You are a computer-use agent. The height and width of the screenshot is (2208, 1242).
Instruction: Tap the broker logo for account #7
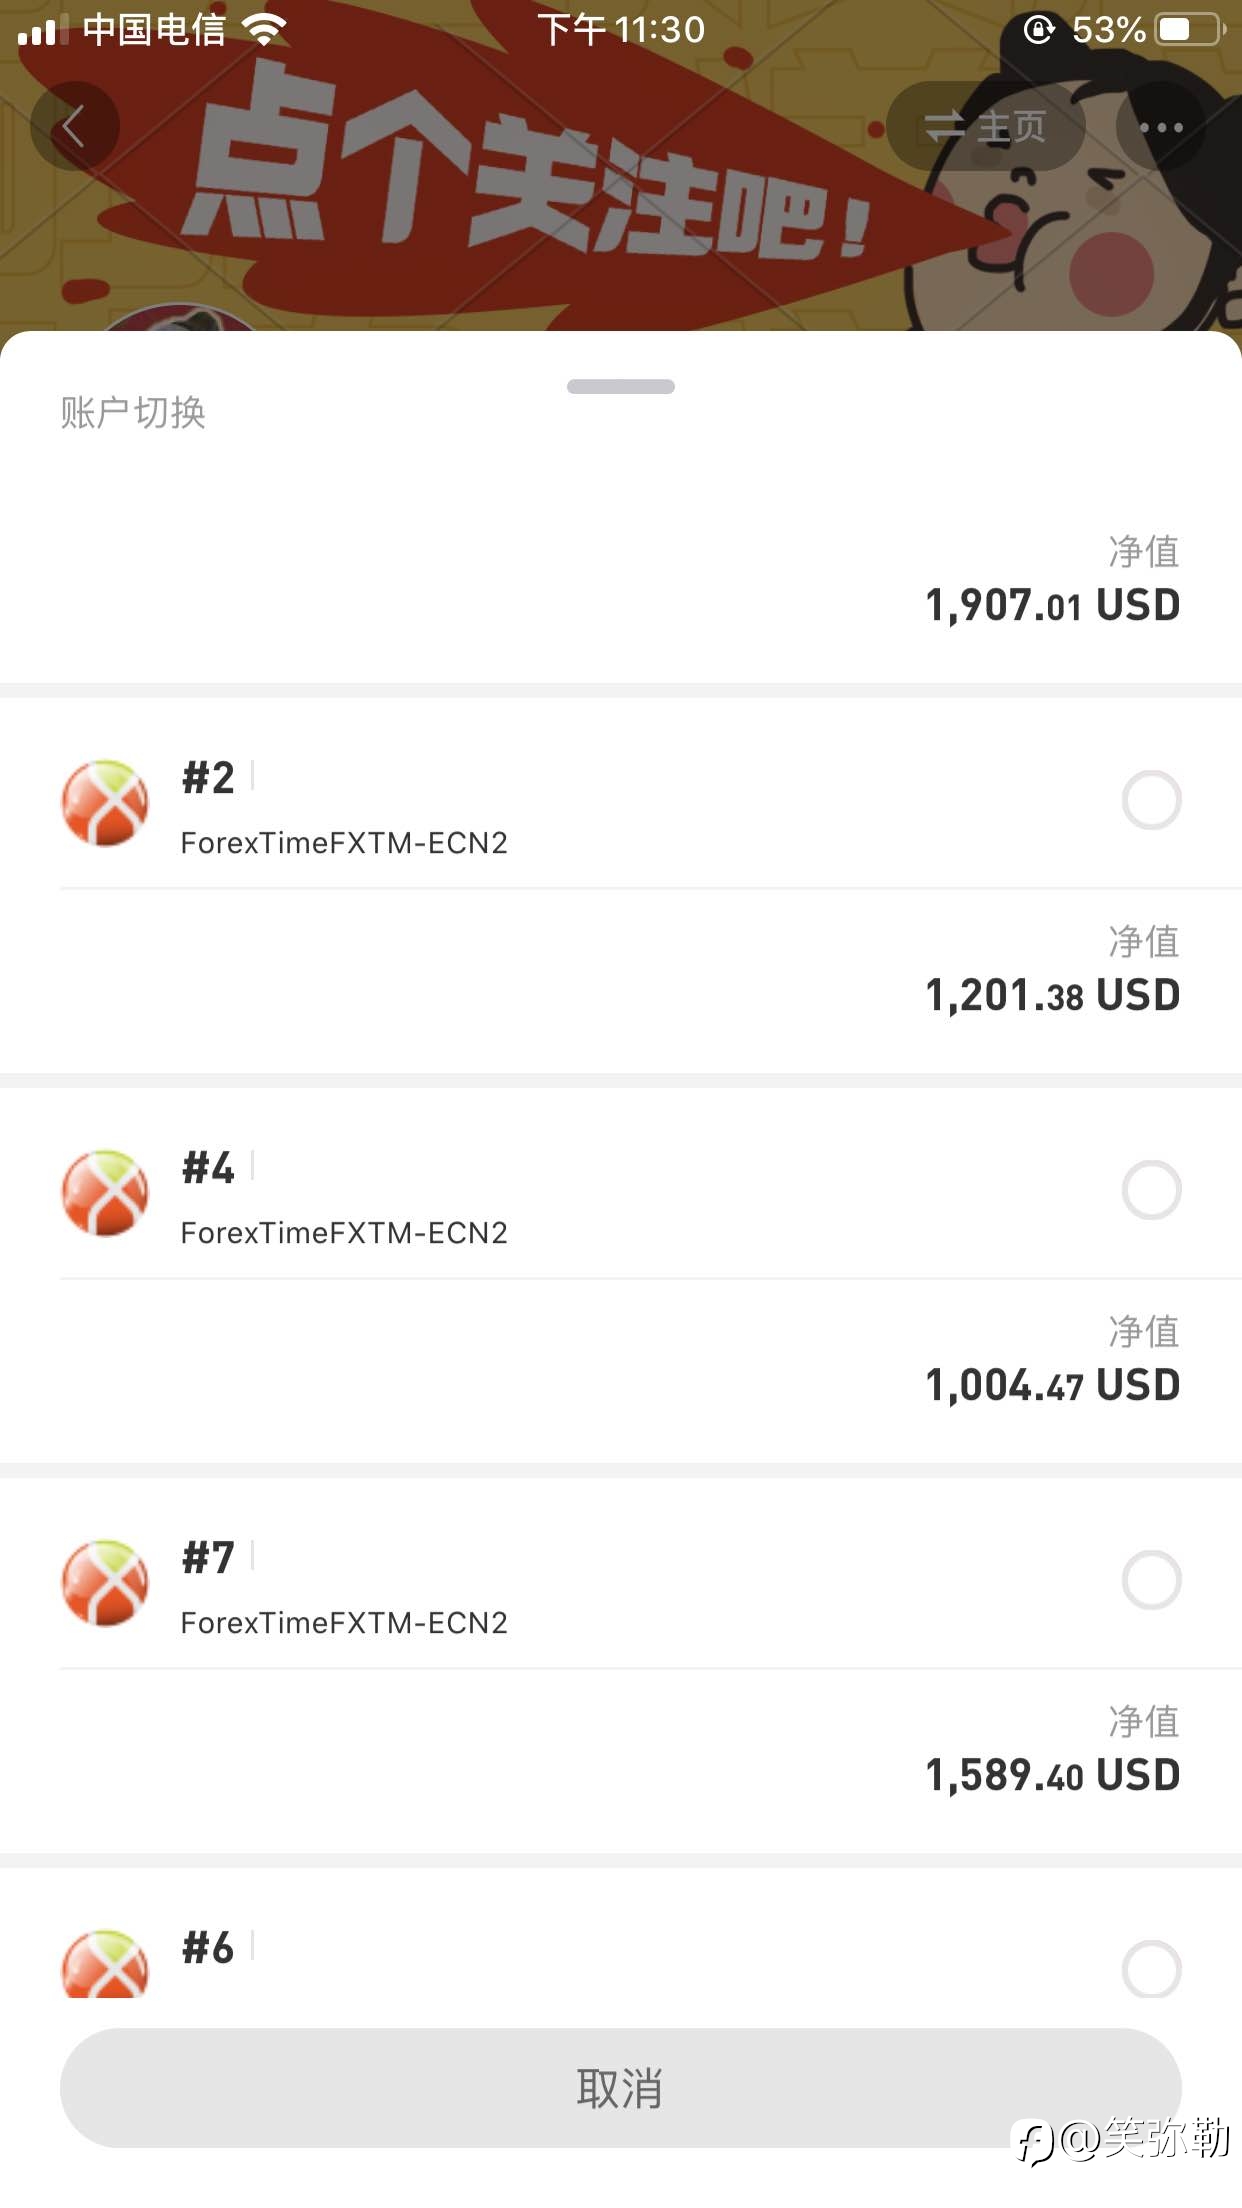click(x=105, y=1583)
